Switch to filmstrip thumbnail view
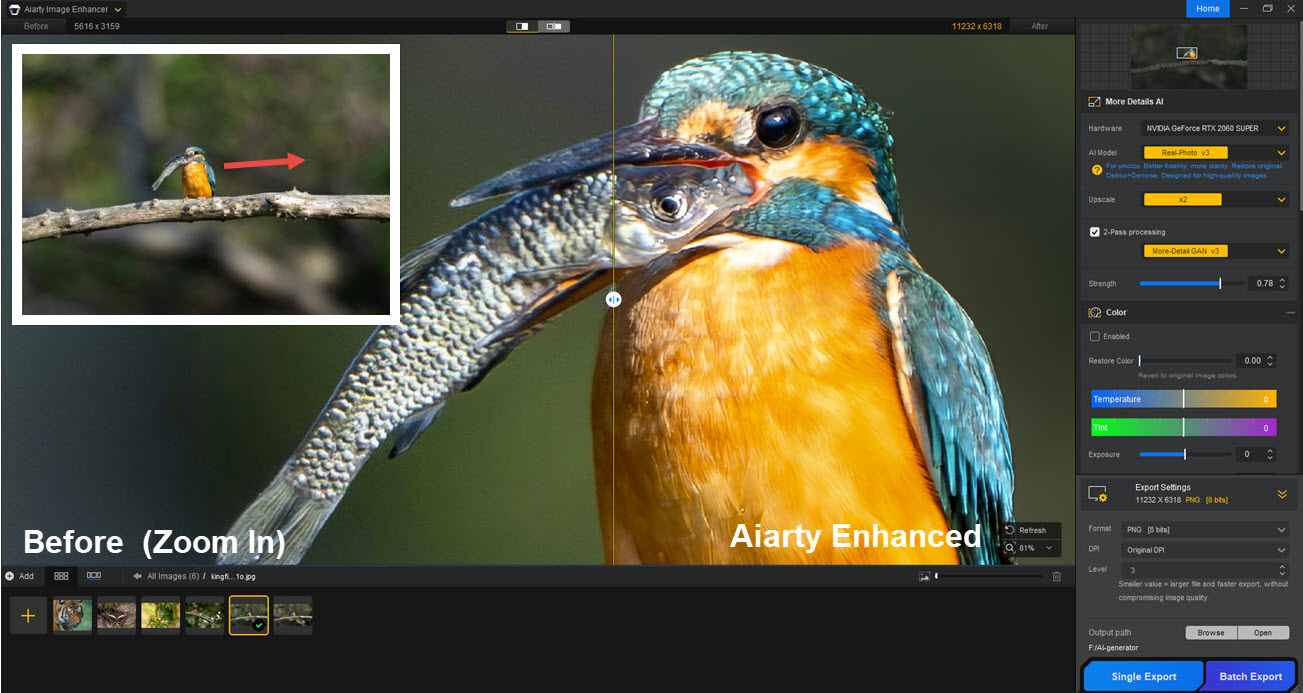The image size is (1303, 693). pos(94,576)
